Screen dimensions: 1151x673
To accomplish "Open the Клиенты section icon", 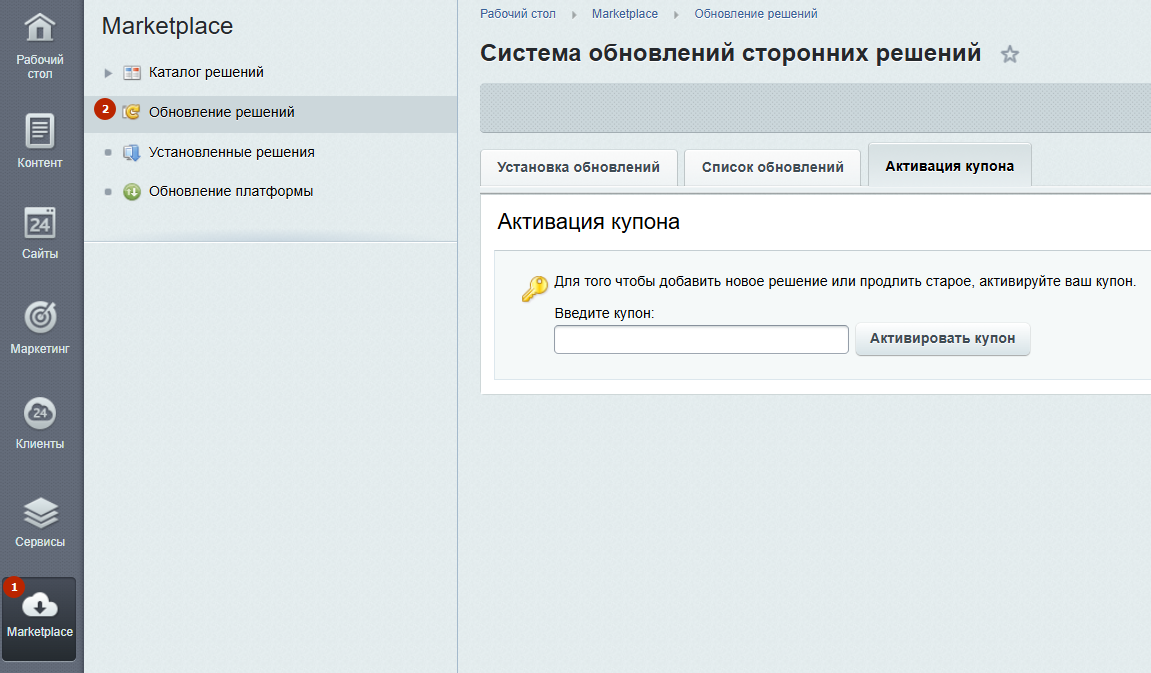I will click(40, 411).
